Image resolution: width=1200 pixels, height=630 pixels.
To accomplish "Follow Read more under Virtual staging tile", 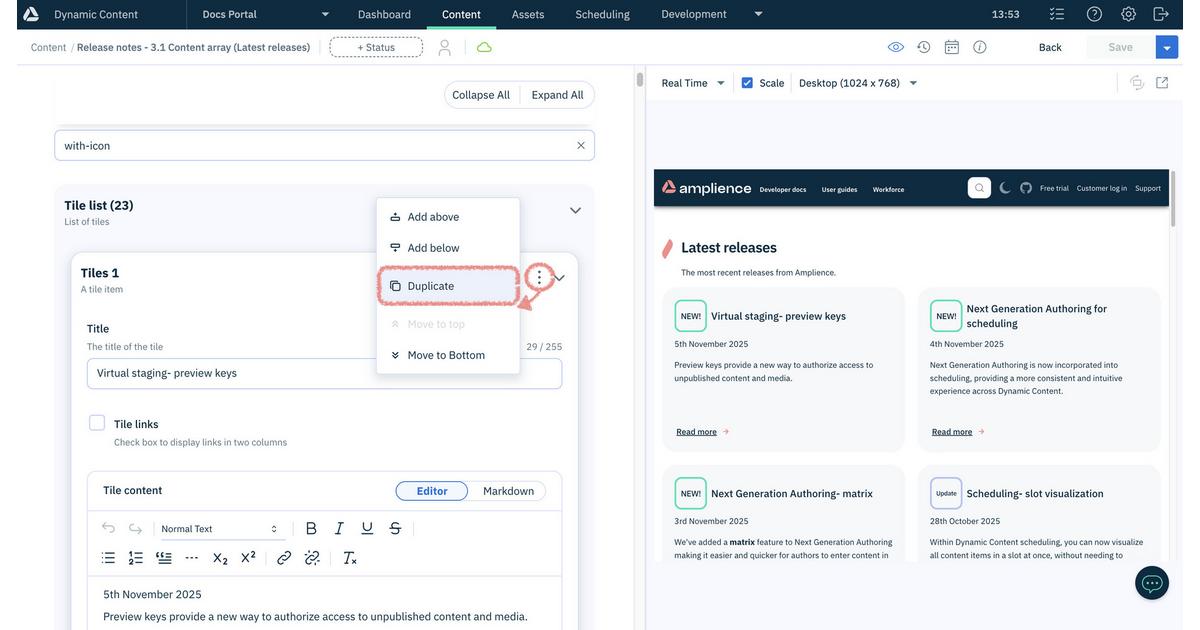I will [696, 432].
